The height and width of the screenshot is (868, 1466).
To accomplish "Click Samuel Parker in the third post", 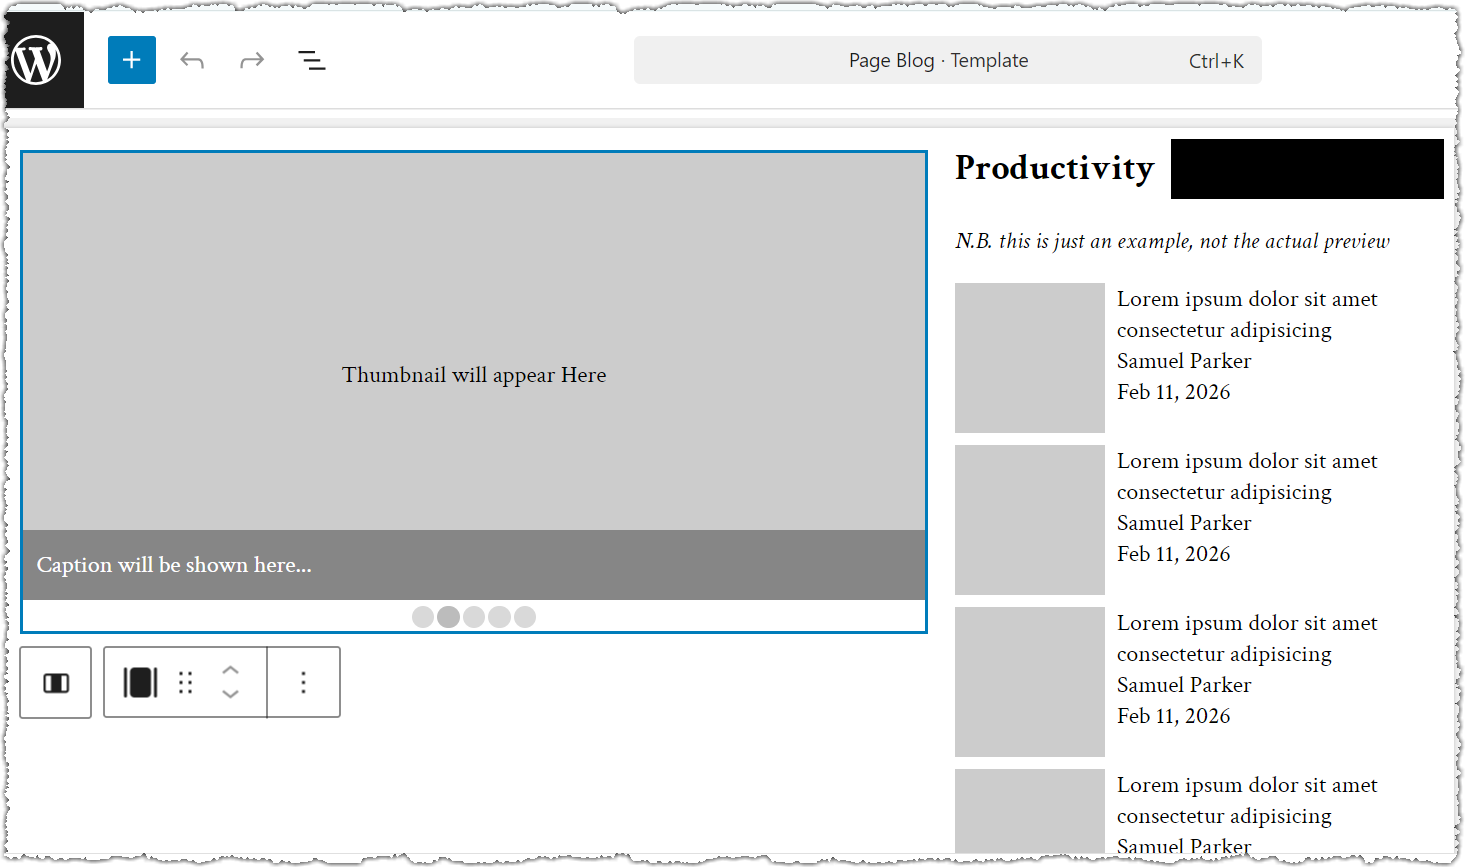I will (x=1184, y=685).
